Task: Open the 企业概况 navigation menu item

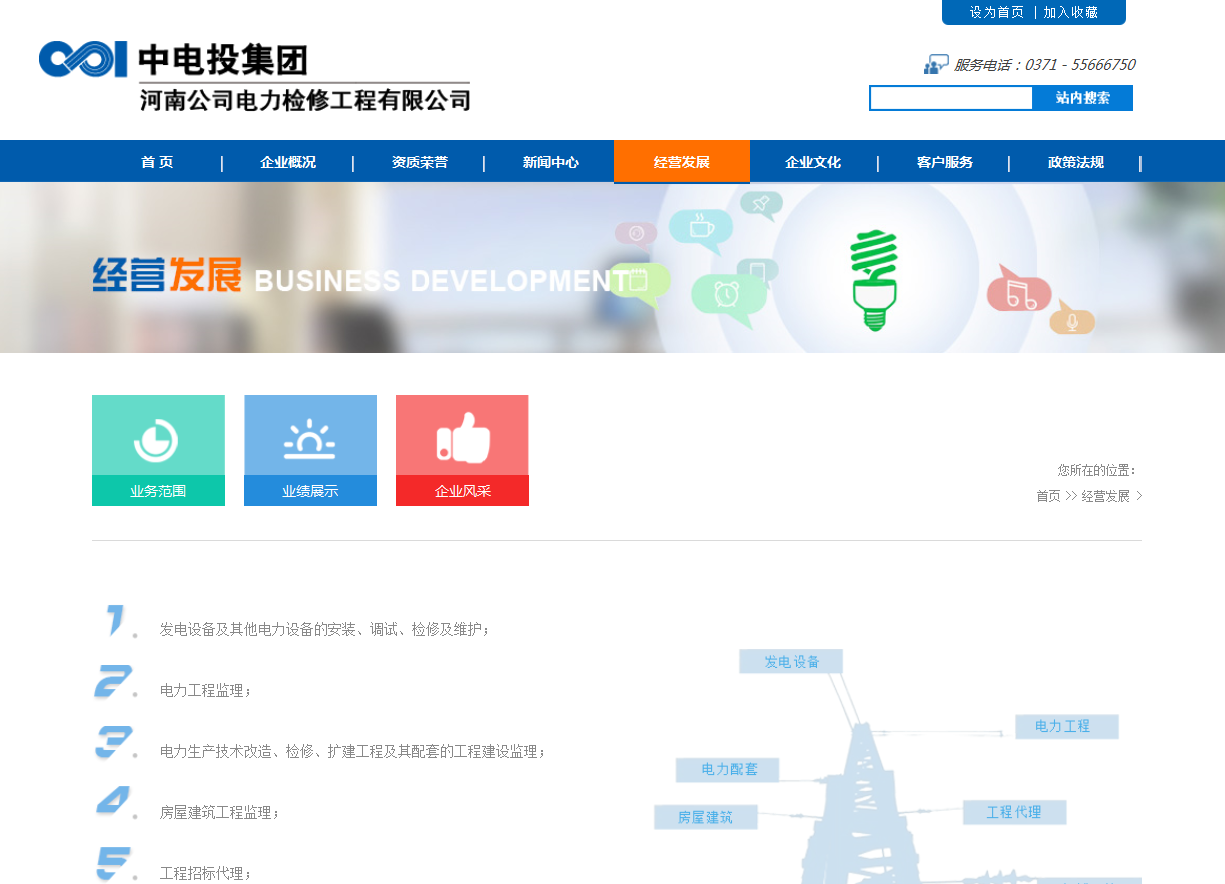Action: click(288, 162)
